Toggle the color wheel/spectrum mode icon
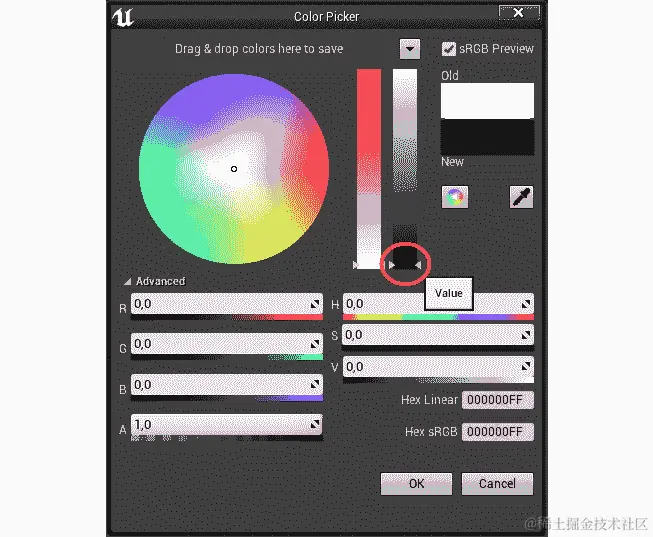 point(455,197)
